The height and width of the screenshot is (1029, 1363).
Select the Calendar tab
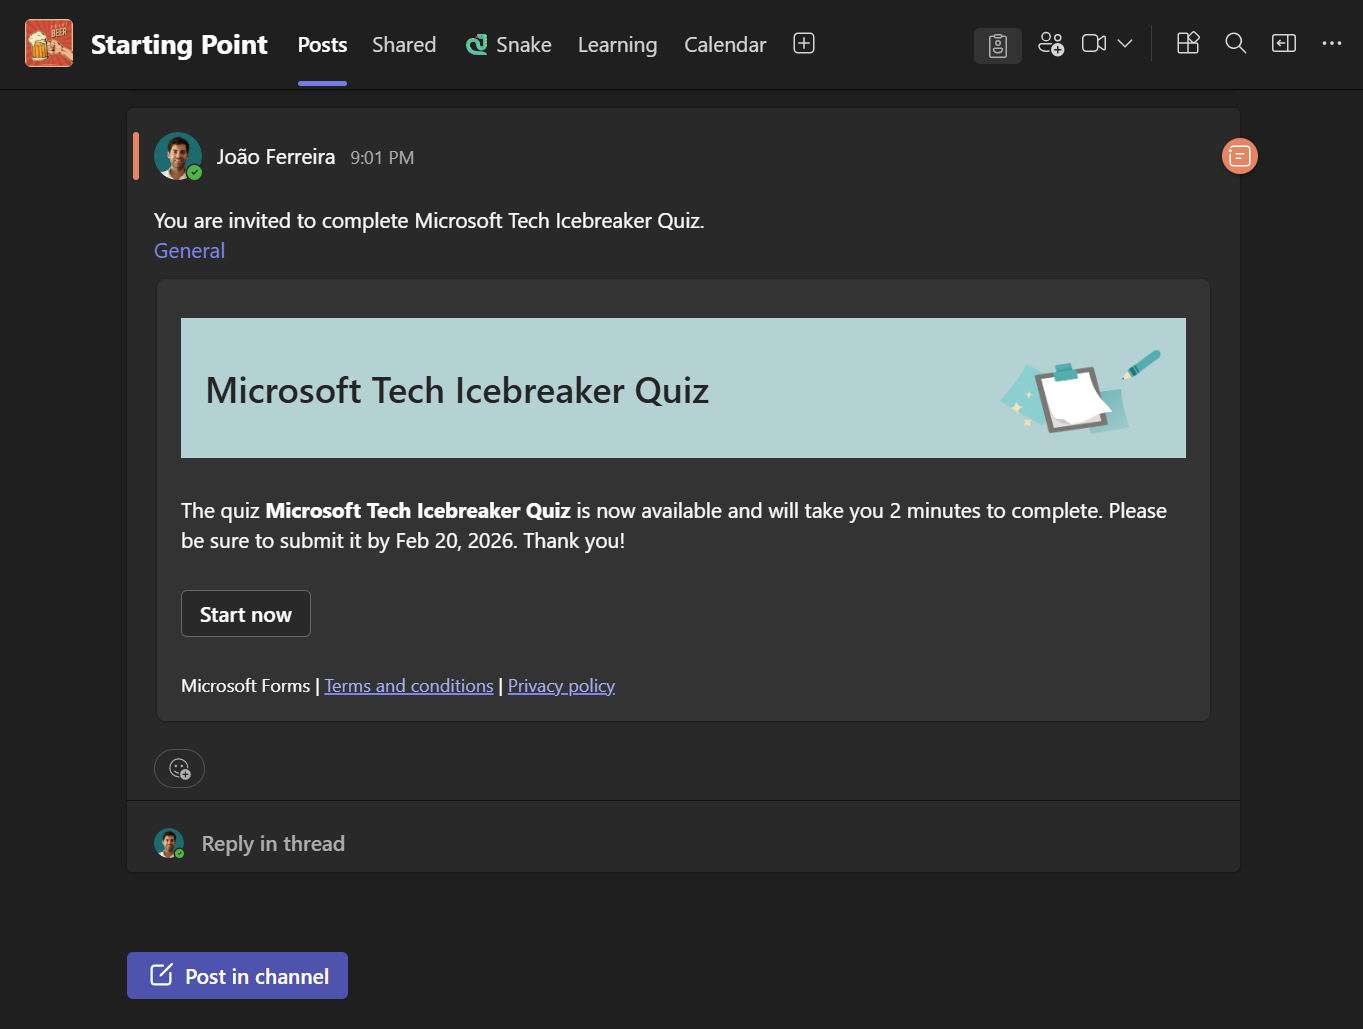point(724,44)
